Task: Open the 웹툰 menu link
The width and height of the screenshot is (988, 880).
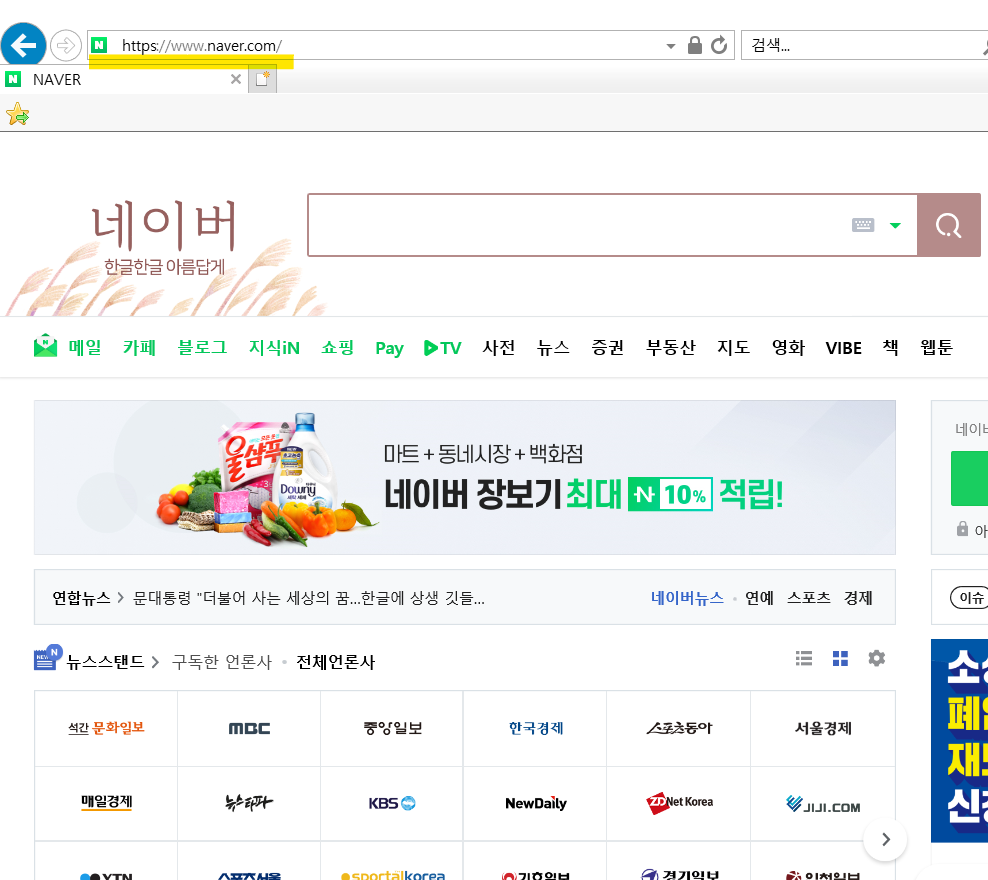Action: point(936,347)
